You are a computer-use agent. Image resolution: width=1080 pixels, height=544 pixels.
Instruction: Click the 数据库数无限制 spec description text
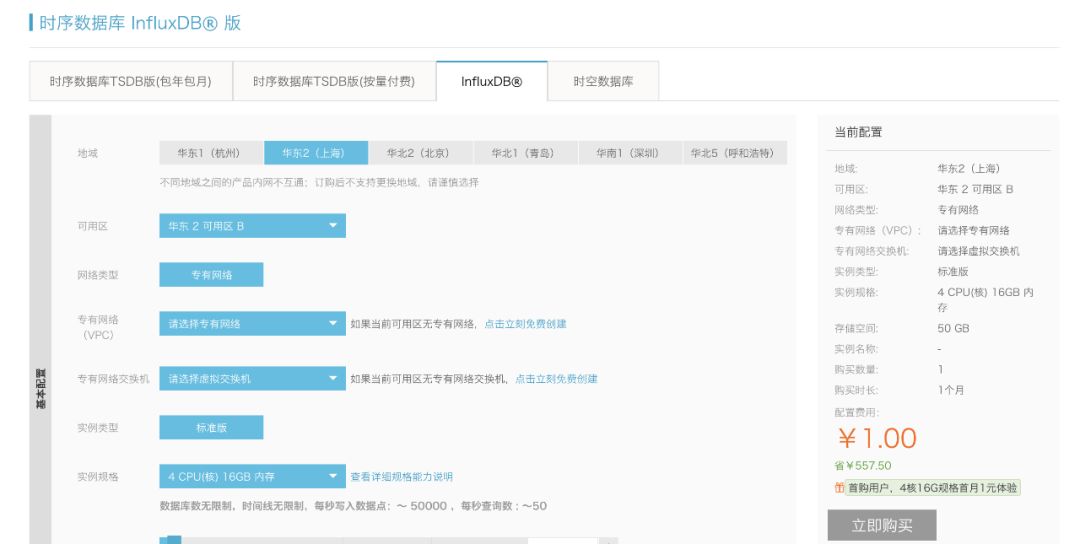(x=353, y=506)
